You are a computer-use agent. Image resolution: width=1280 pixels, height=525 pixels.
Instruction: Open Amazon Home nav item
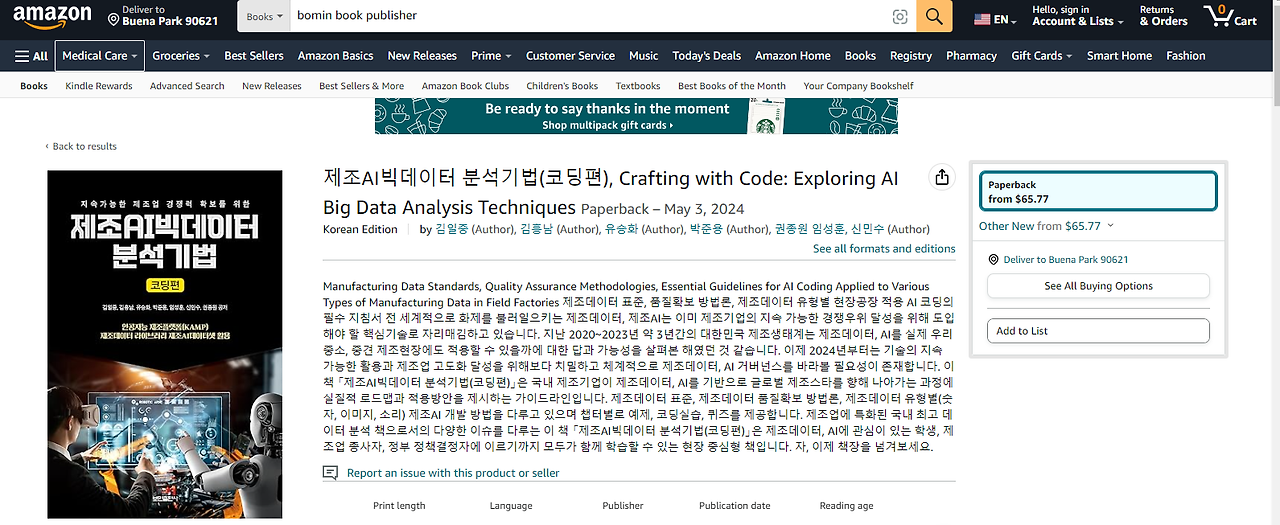click(x=792, y=56)
